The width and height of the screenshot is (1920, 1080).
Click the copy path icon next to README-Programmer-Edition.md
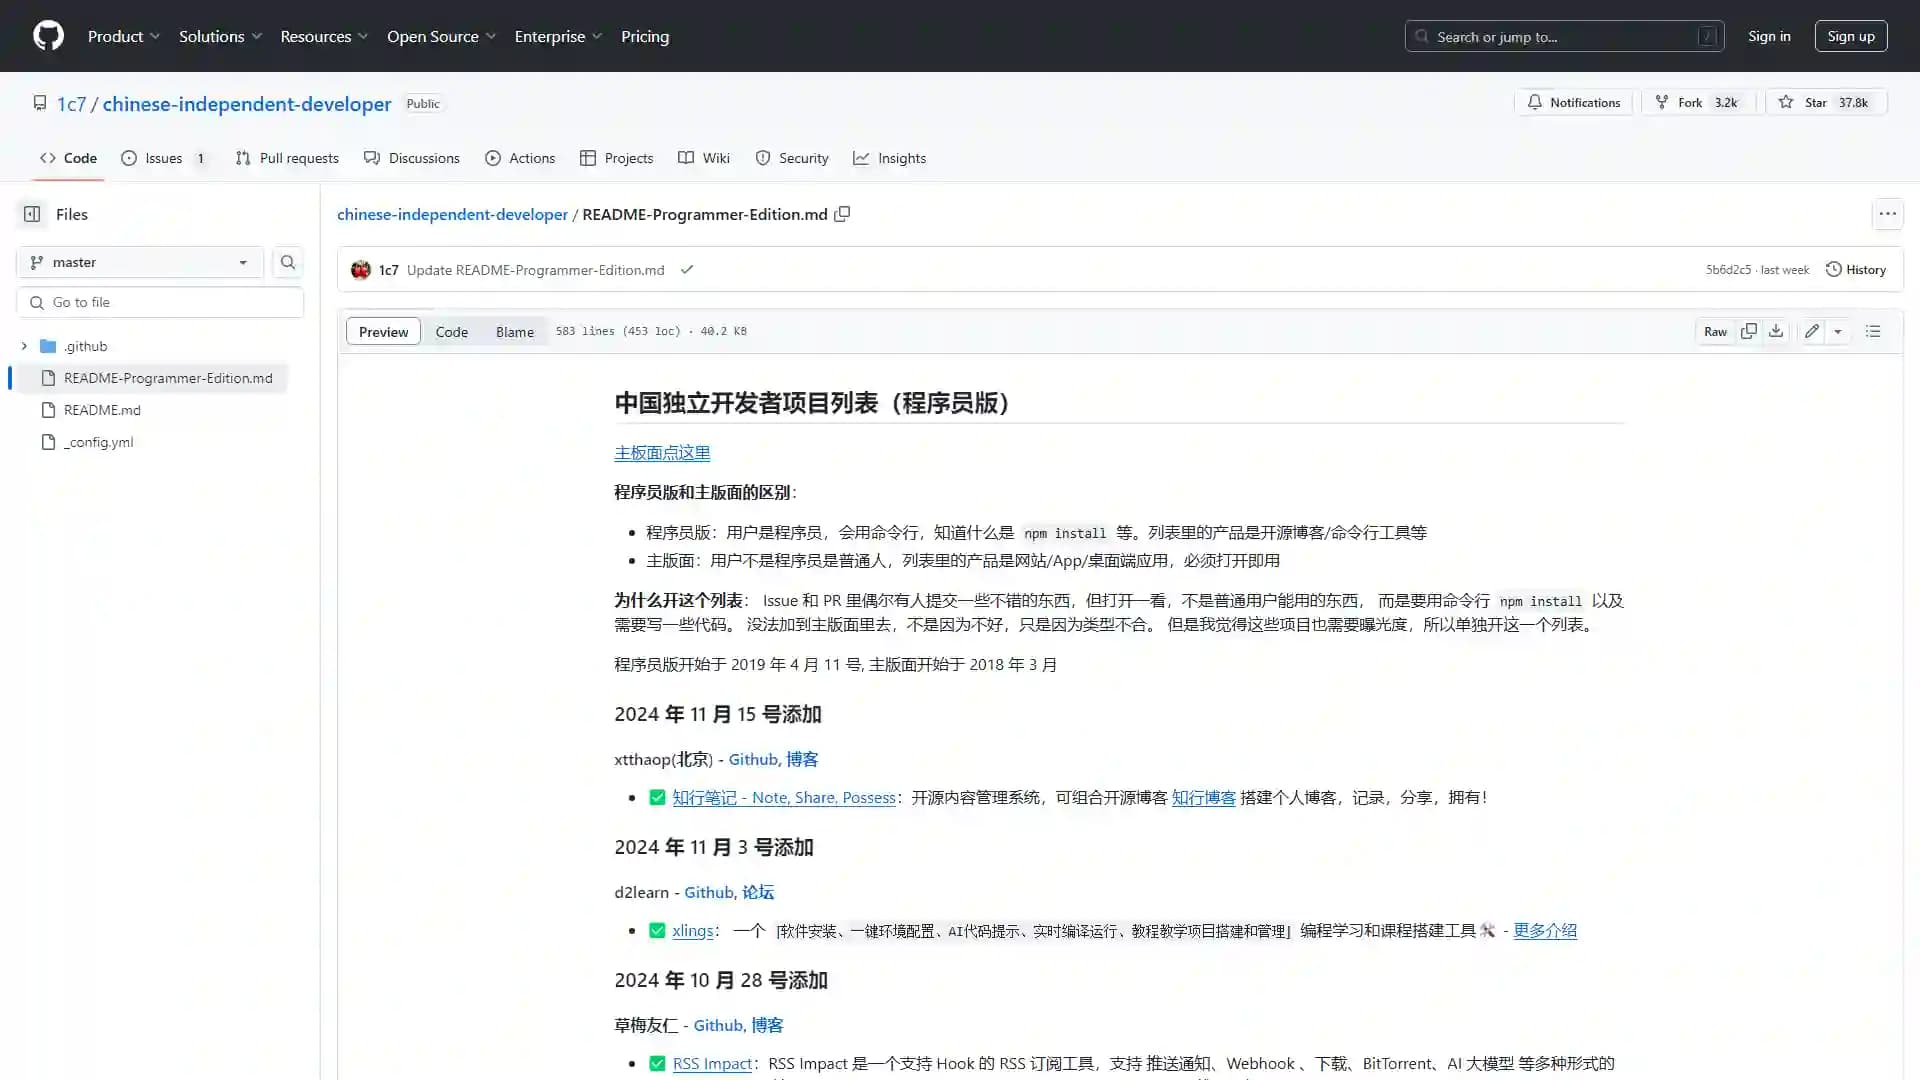click(x=843, y=214)
